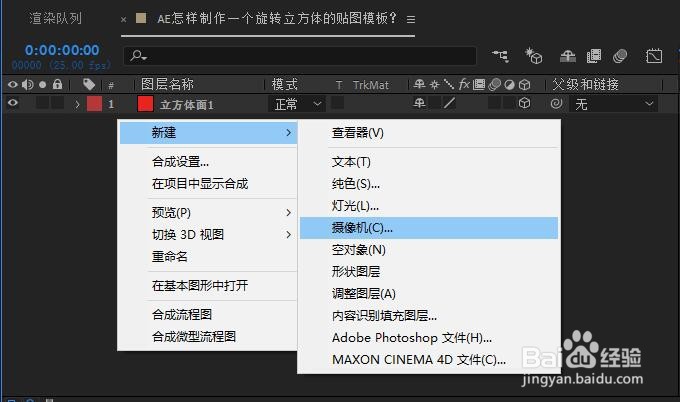Select 在项目中显示合成 menu entry
Image resolution: width=680 pixels, height=402 pixels.
pos(208,184)
